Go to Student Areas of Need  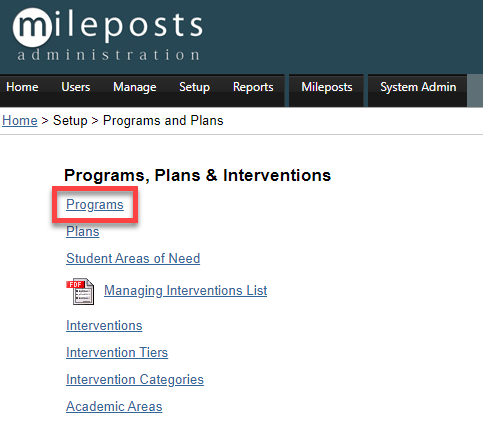133,258
